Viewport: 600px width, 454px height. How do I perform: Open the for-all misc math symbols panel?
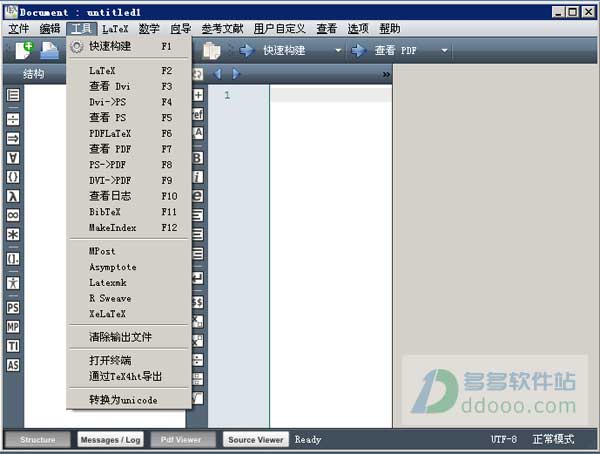(x=13, y=157)
